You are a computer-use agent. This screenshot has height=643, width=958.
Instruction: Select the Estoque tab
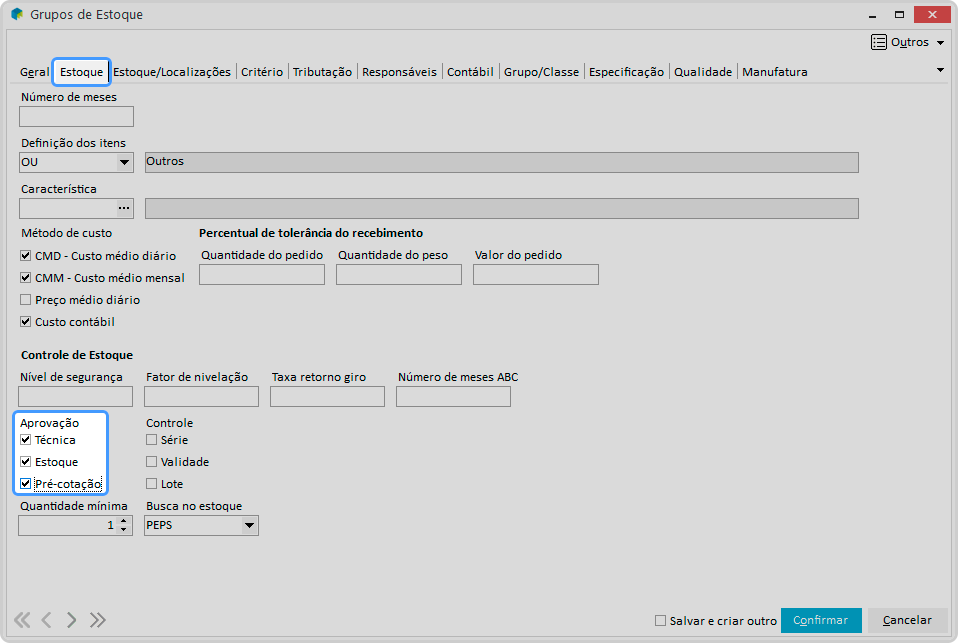[x=81, y=72]
